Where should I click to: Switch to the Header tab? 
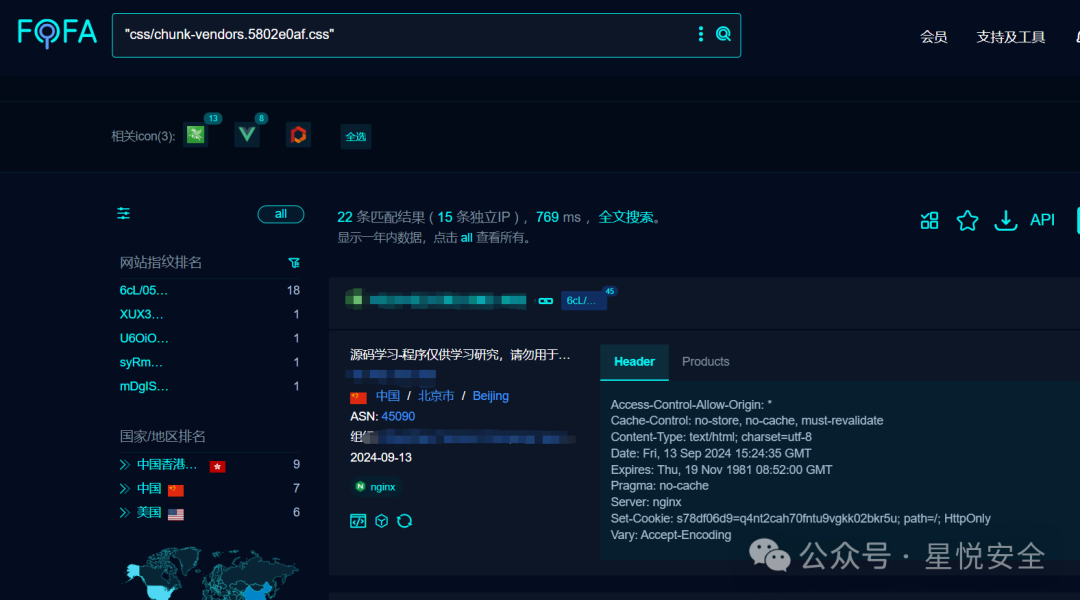pos(634,362)
